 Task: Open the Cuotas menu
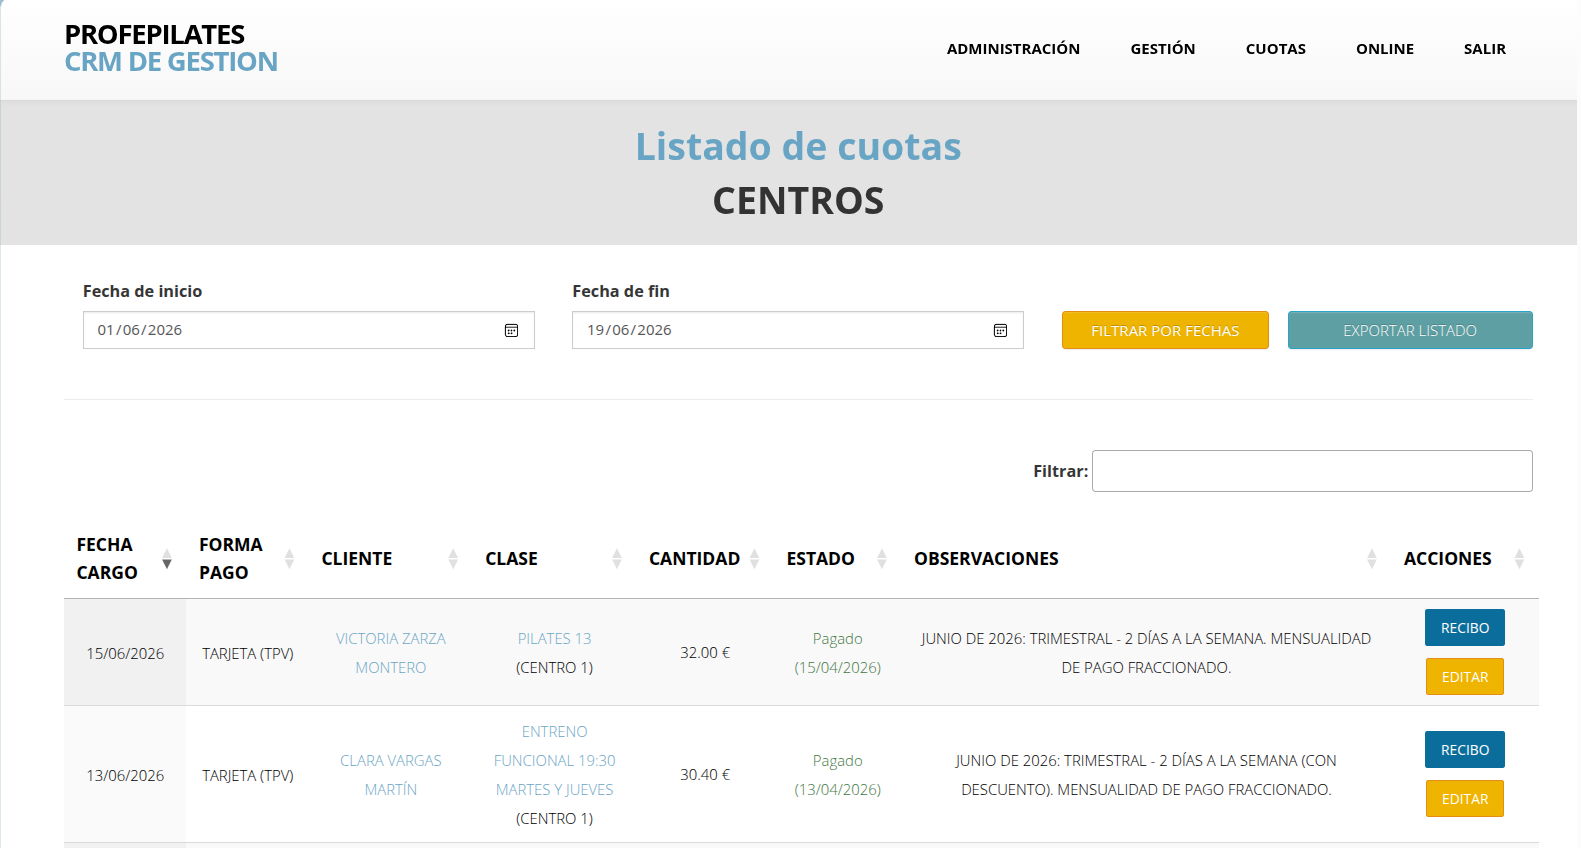(x=1275, y=49)
